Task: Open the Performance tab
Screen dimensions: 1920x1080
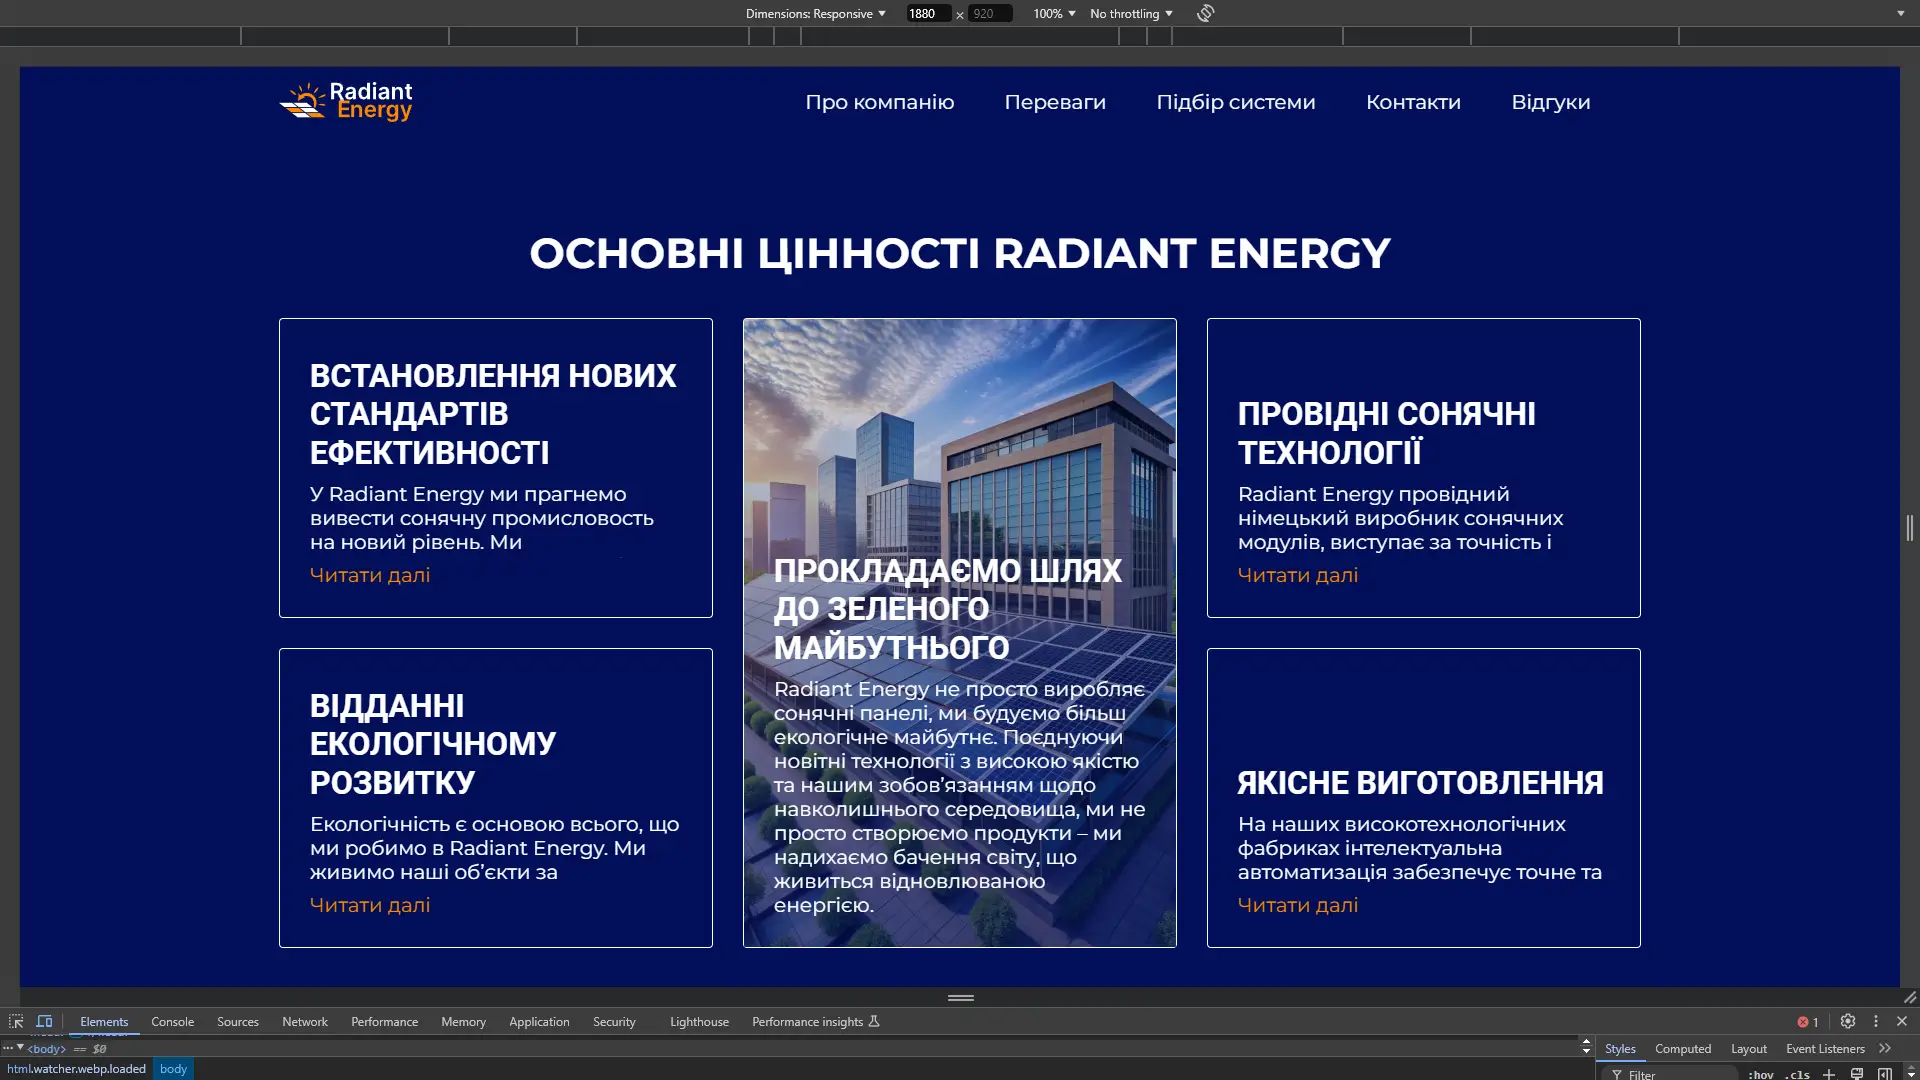Action: coord(384,1021)
